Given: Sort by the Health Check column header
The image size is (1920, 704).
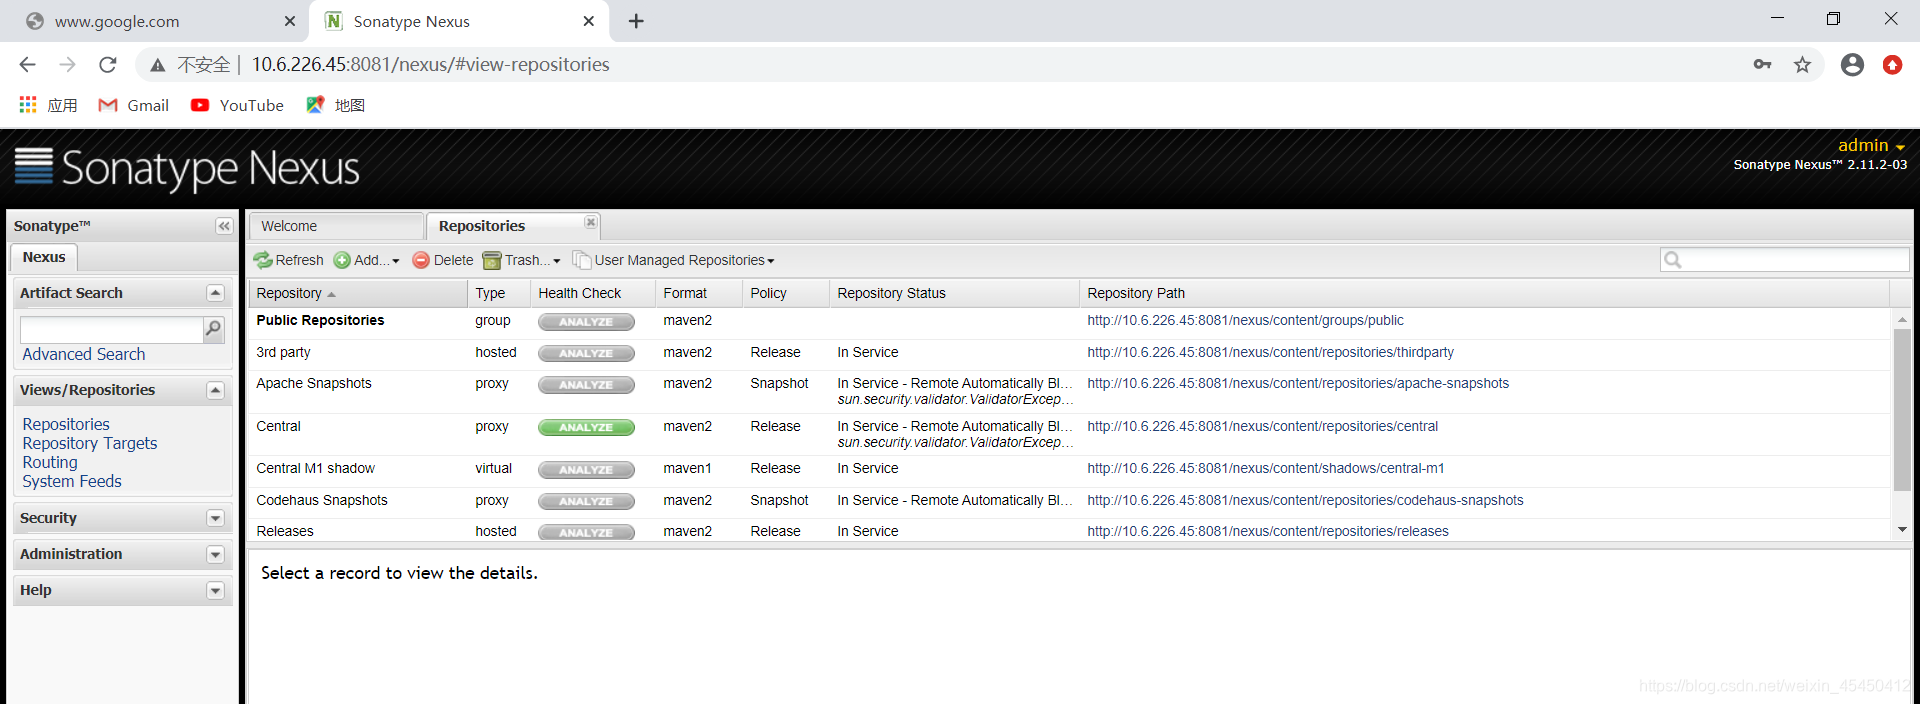Looking at the screenshot, I should point(592,293).
